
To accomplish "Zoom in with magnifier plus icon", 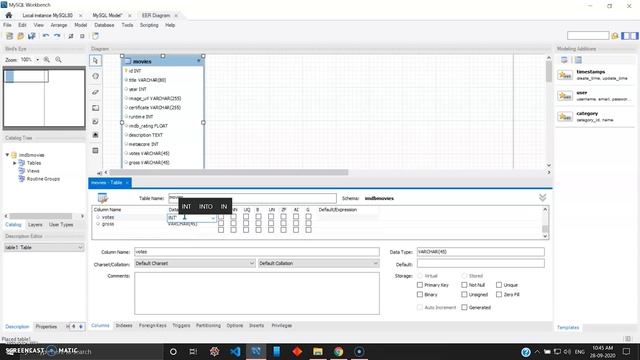I will pos(47,60).
